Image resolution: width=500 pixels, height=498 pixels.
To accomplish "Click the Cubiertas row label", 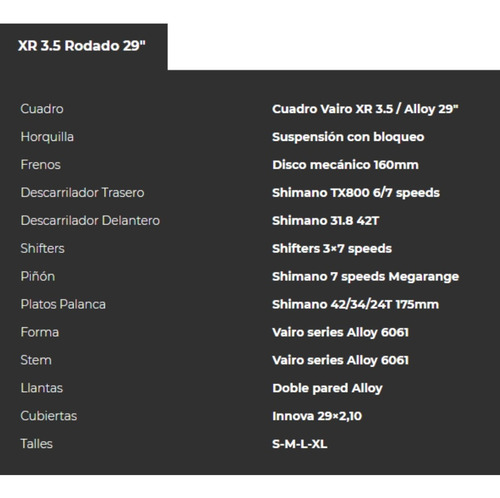I will pyautogui.click(x=49, y=416).
